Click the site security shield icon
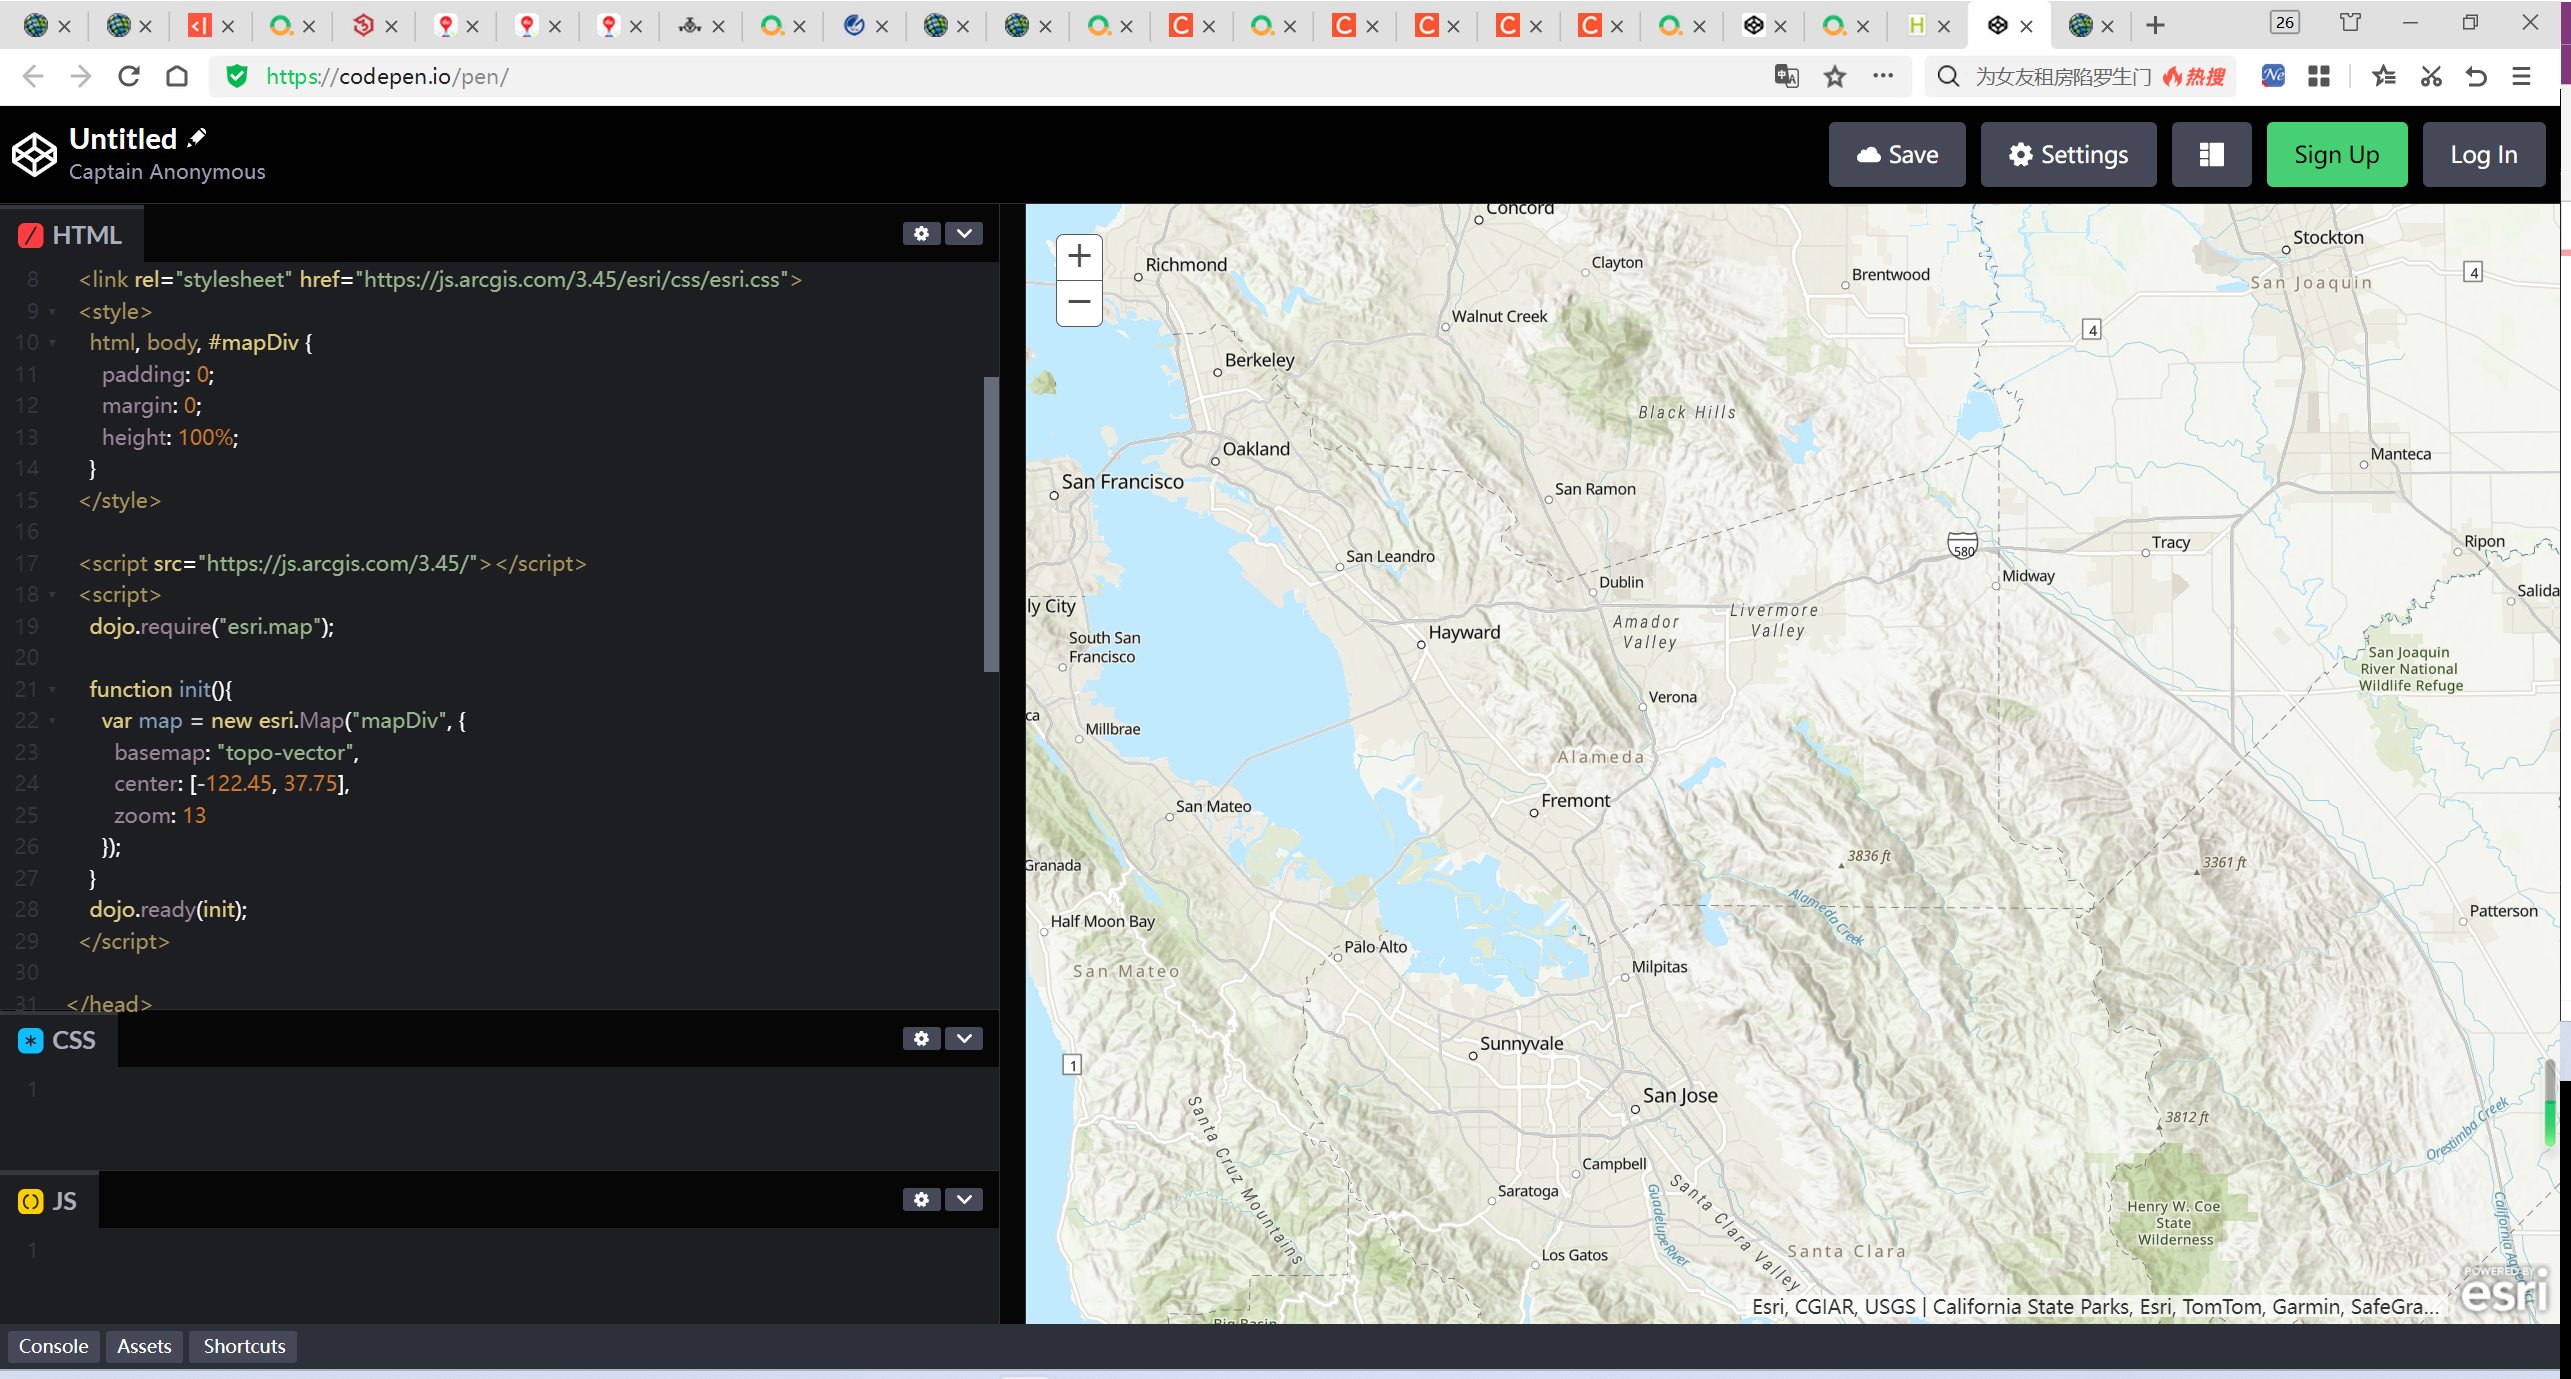The width and height of the screenshot is (2571, 1379). tap(236, 75)
